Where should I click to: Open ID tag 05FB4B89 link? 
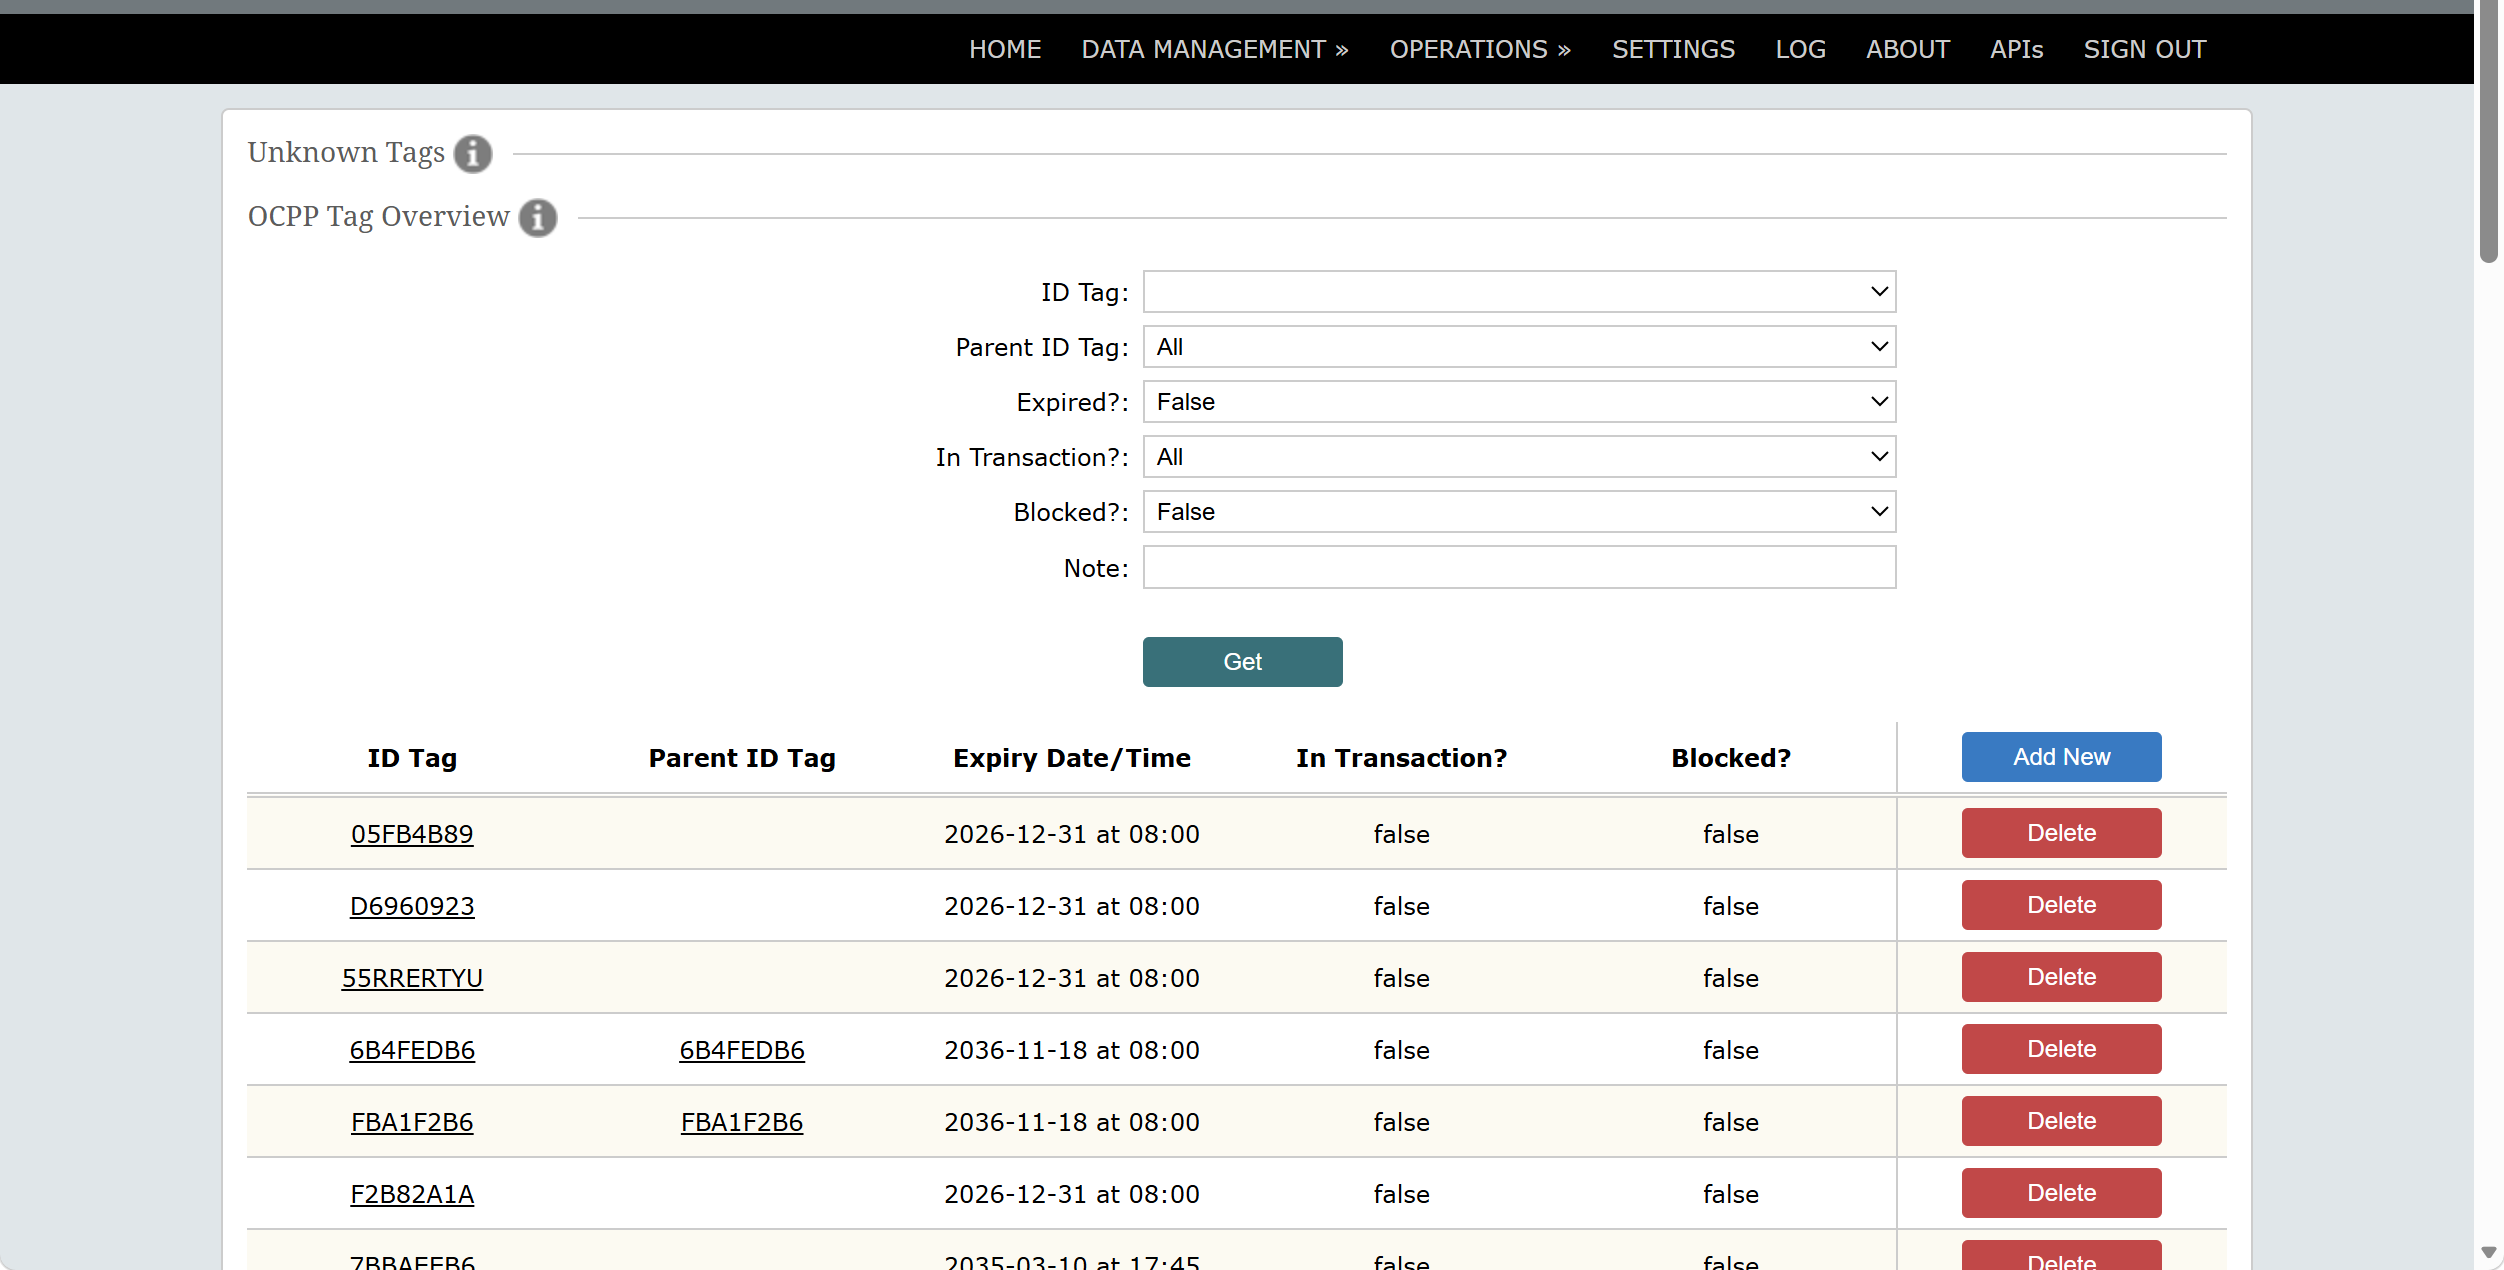412,834
